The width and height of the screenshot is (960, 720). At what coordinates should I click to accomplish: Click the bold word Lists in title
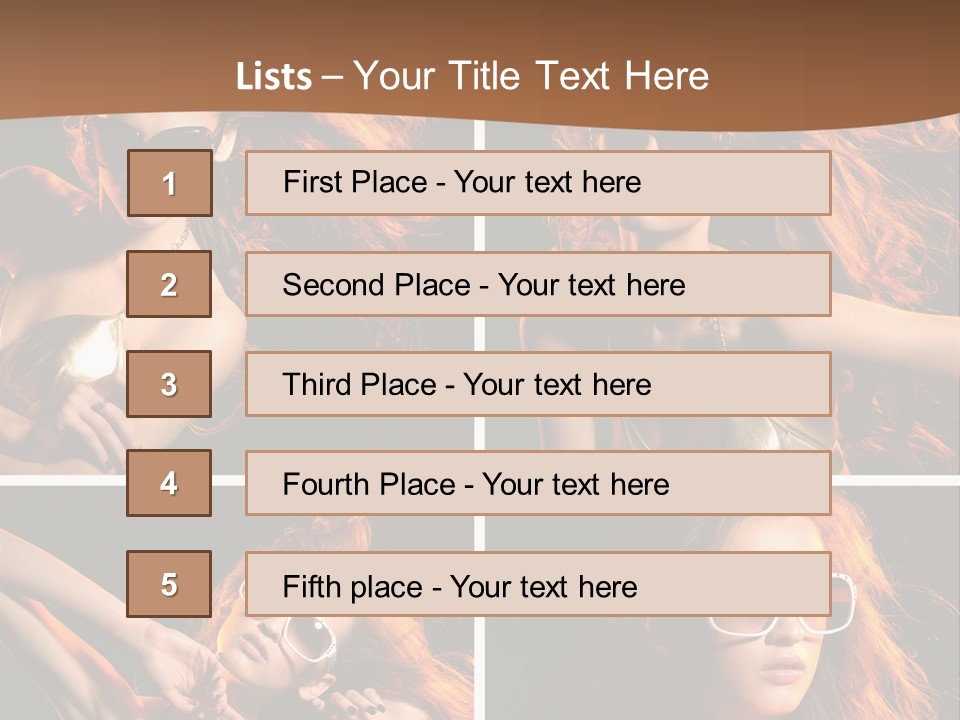click(x=274, y=77)
